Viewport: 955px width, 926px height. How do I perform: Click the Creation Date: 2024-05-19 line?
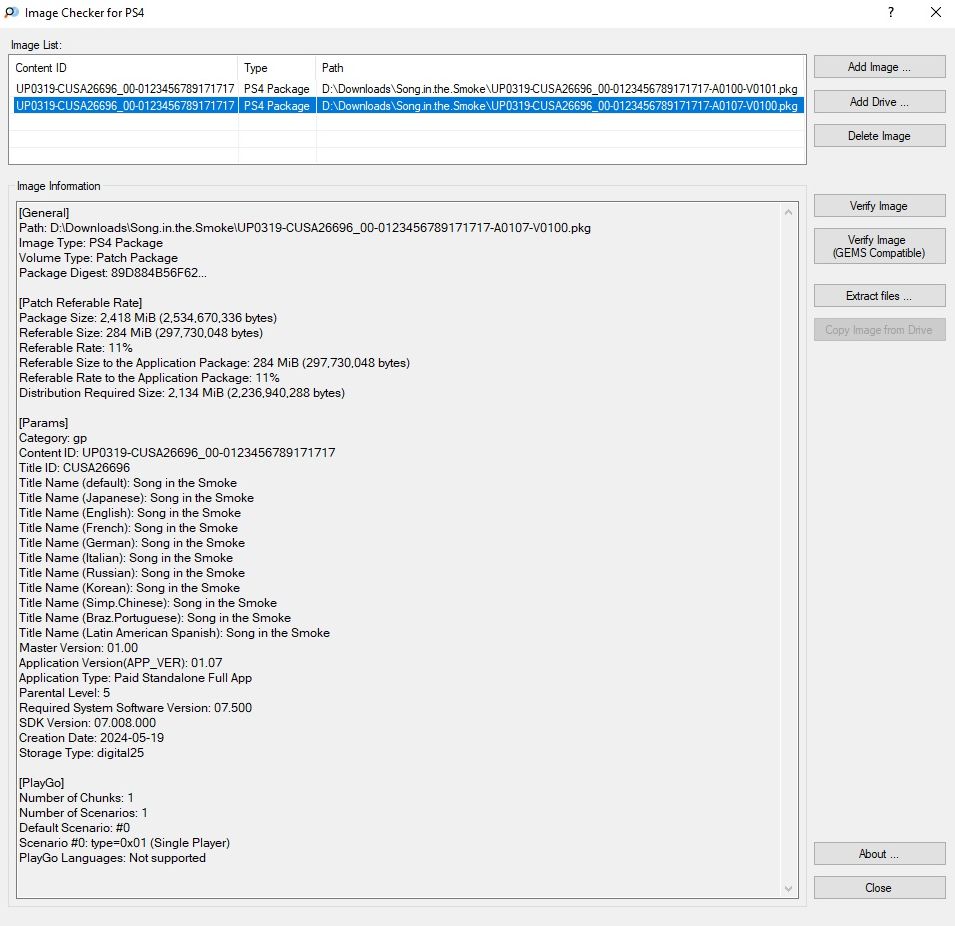click(91, 738)
